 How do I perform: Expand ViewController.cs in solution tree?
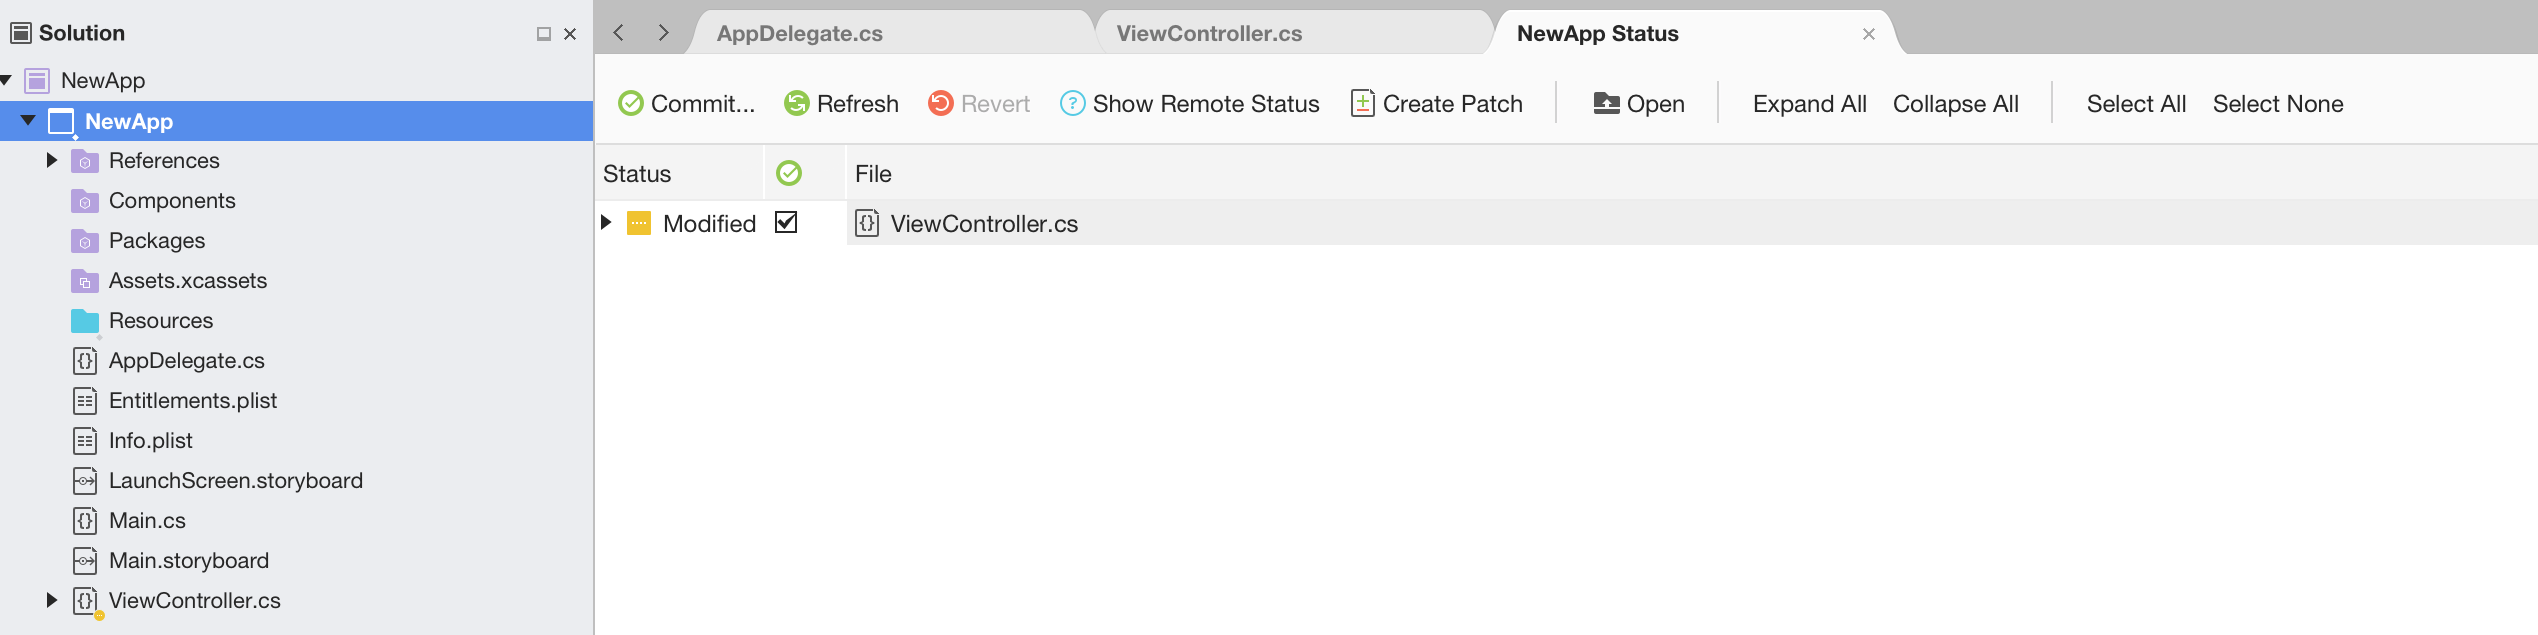click(x=52, y=600)
